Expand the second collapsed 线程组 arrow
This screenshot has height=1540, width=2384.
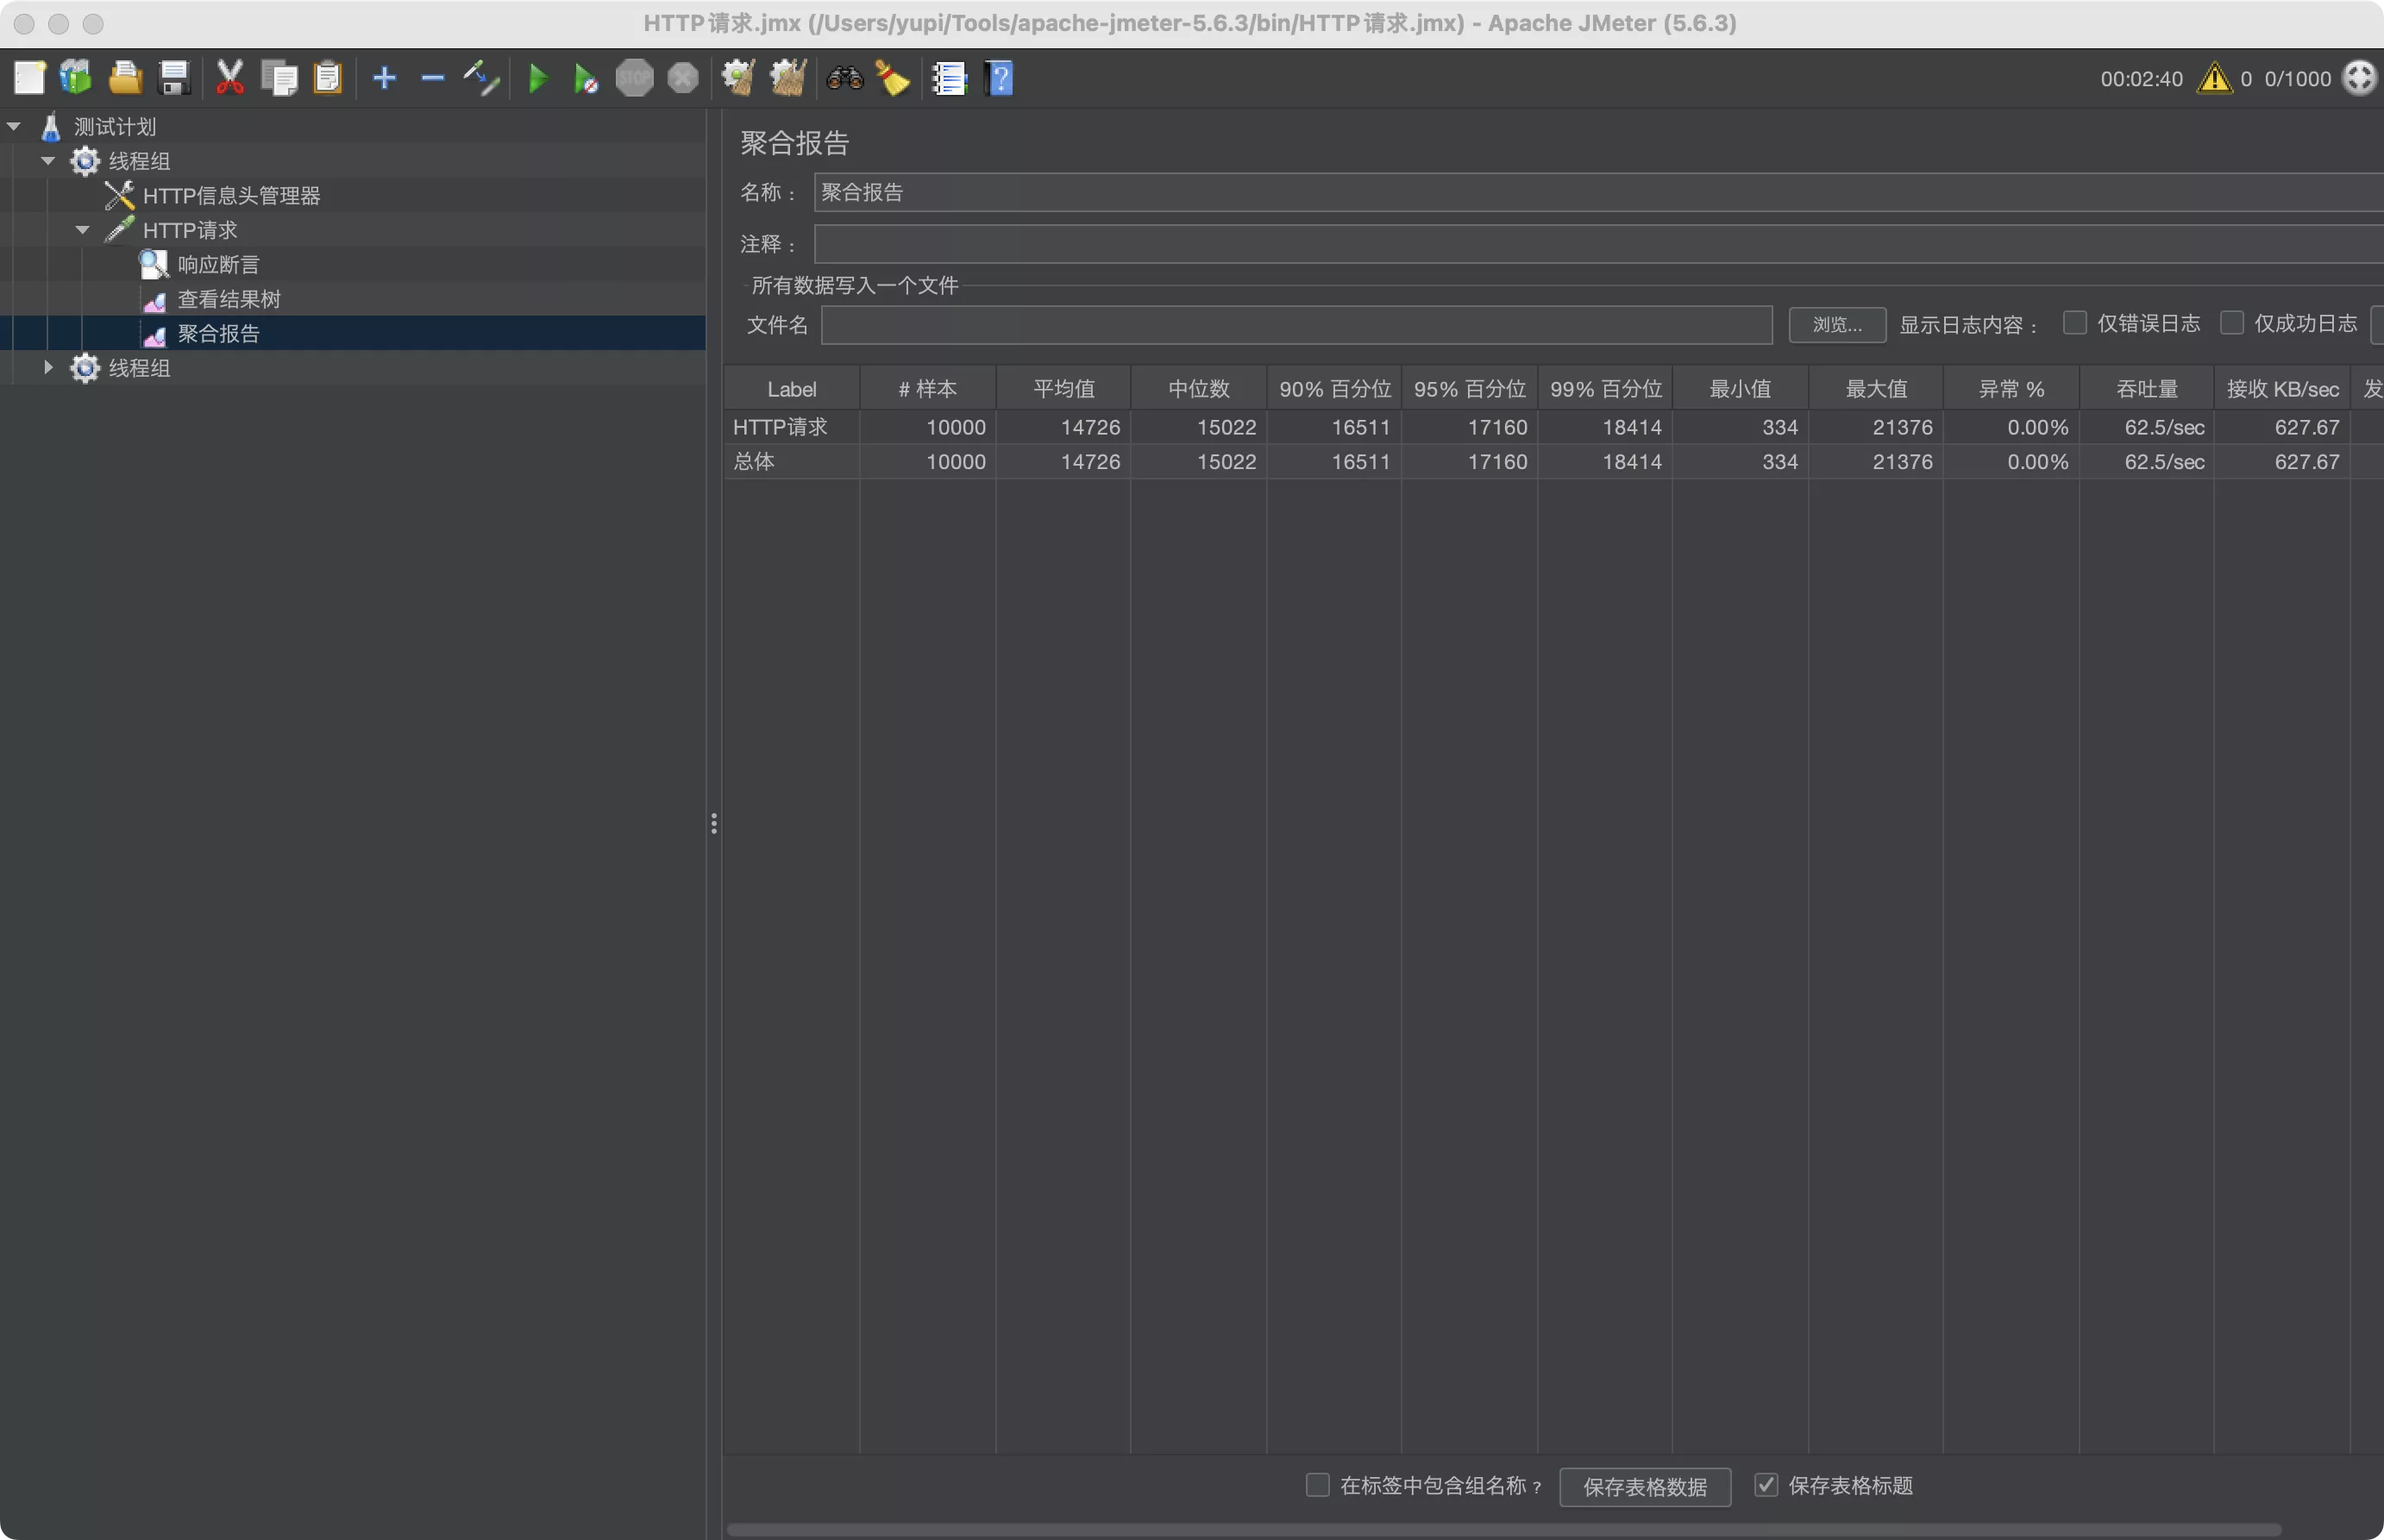tap(48, 367)
